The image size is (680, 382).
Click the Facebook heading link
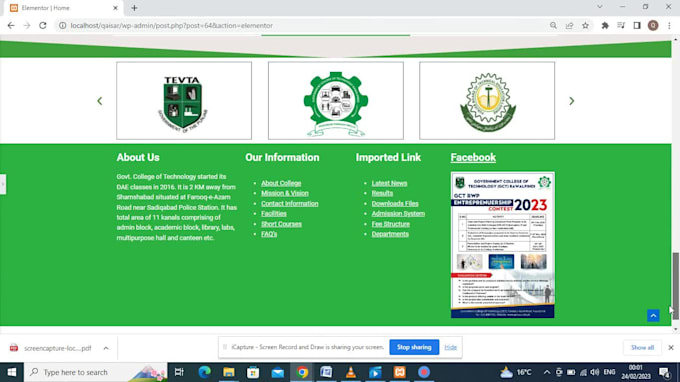(x=473, y=157)
